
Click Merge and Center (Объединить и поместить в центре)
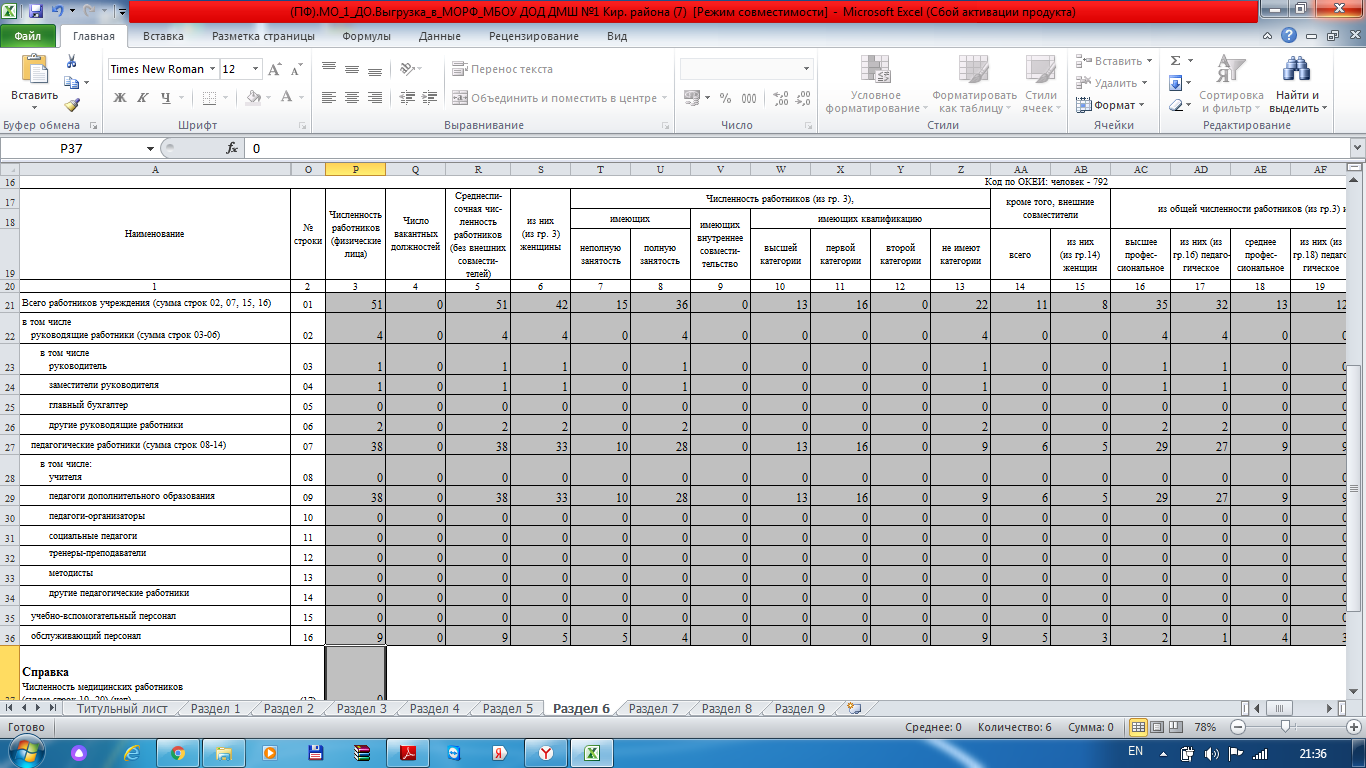tap(554, 98)
